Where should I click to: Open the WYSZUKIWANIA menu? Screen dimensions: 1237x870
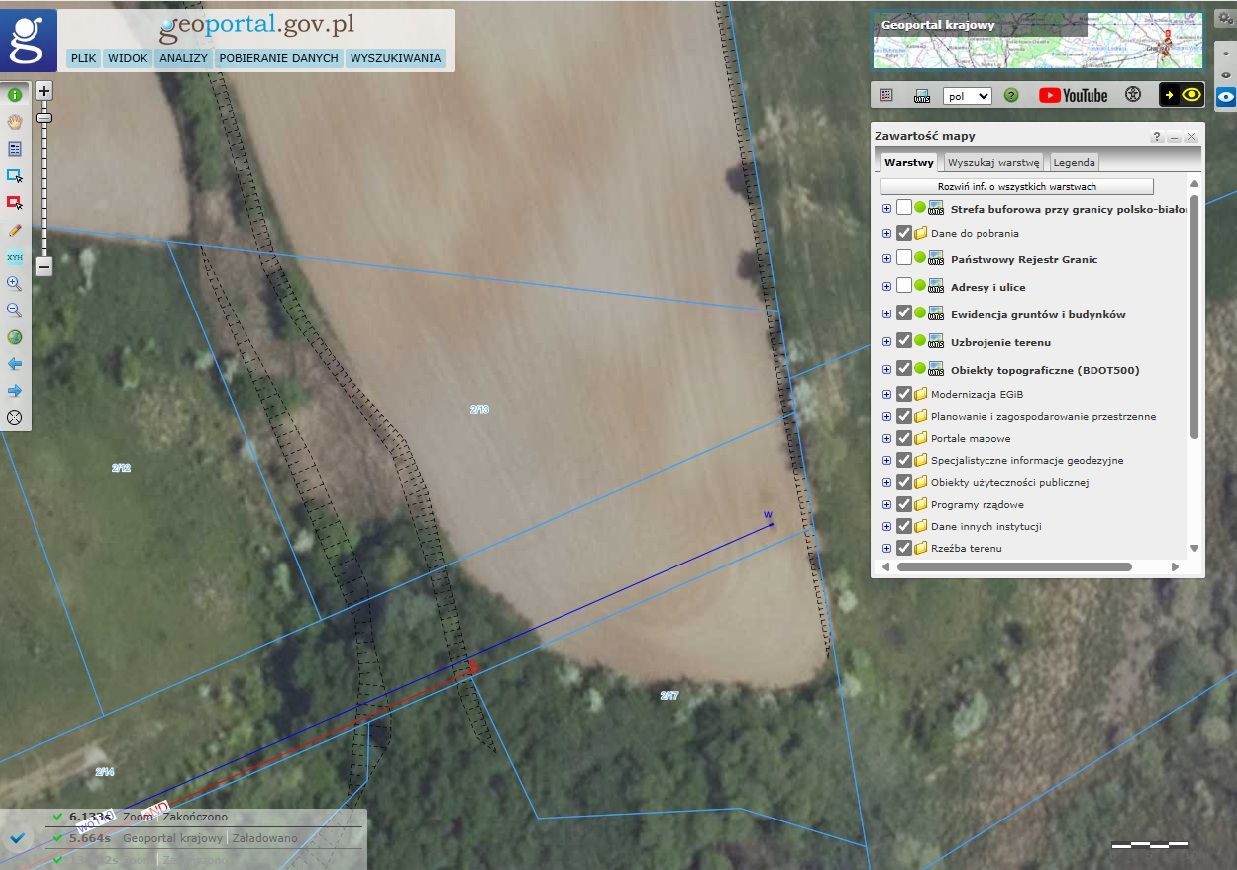pyautogui.click(x=395, y=58)
